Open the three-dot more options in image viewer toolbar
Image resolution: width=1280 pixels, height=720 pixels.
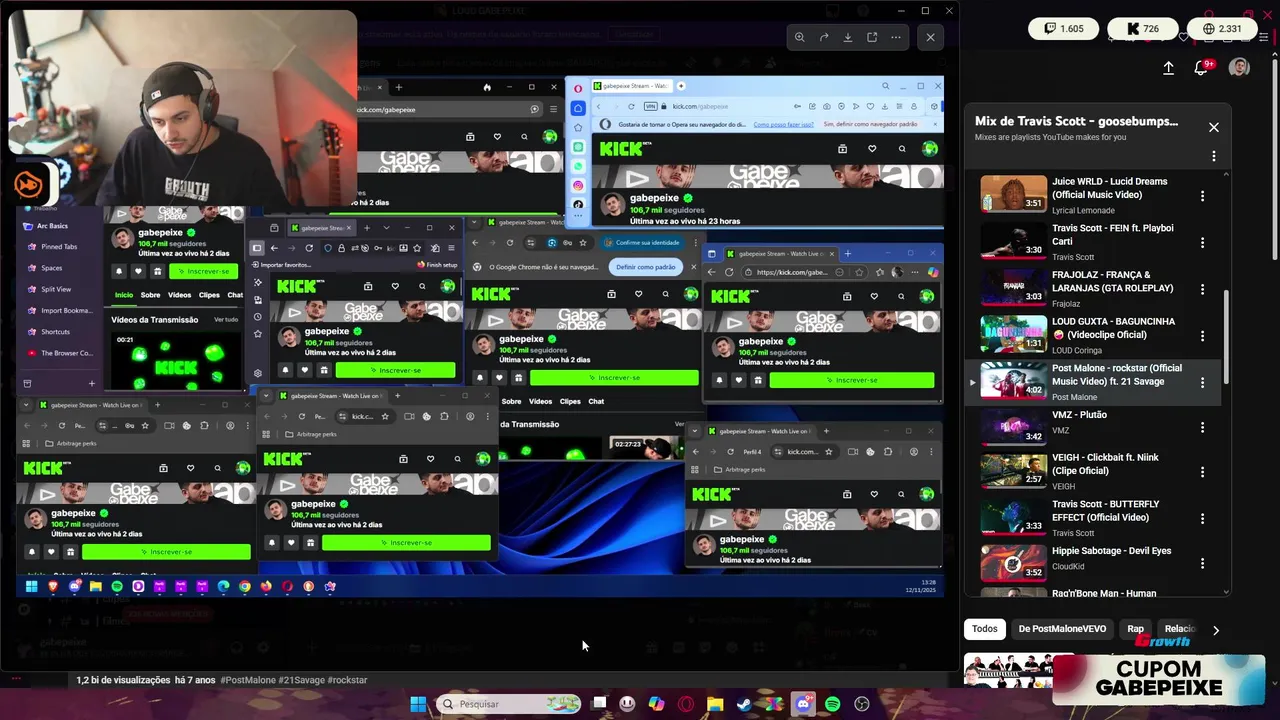click(896, 37)
